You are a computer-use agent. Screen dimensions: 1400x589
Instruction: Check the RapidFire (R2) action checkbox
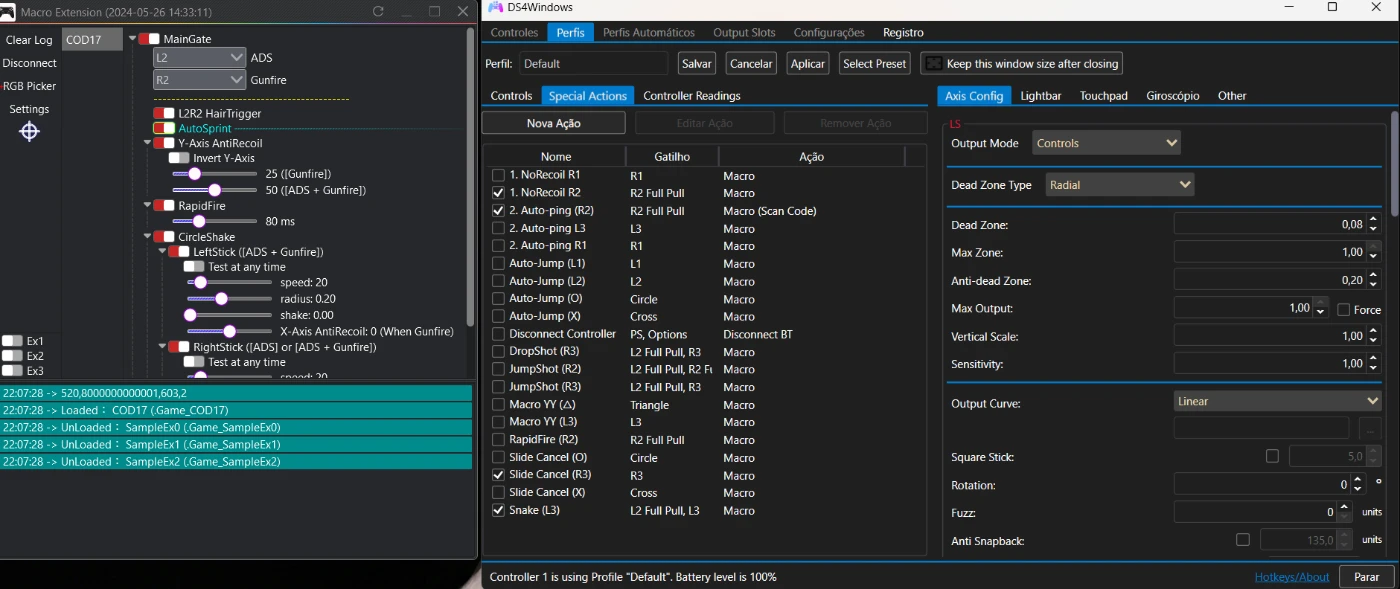click(x=499, y=440)
